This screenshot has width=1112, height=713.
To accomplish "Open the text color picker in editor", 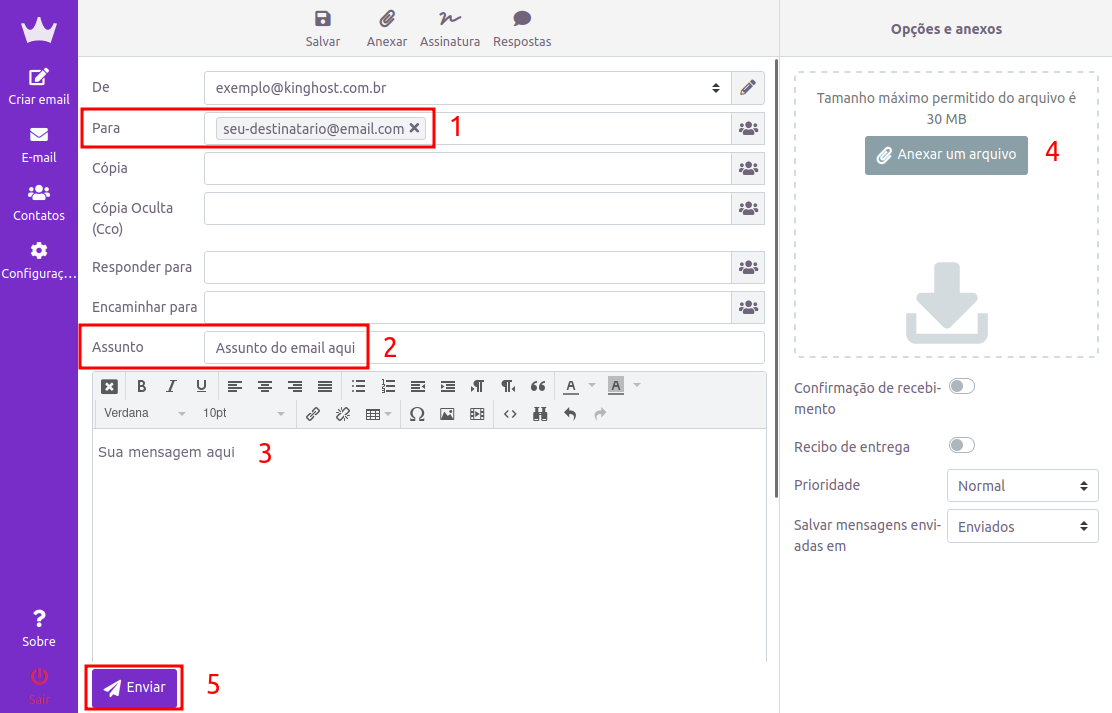I will click(571, 386).
